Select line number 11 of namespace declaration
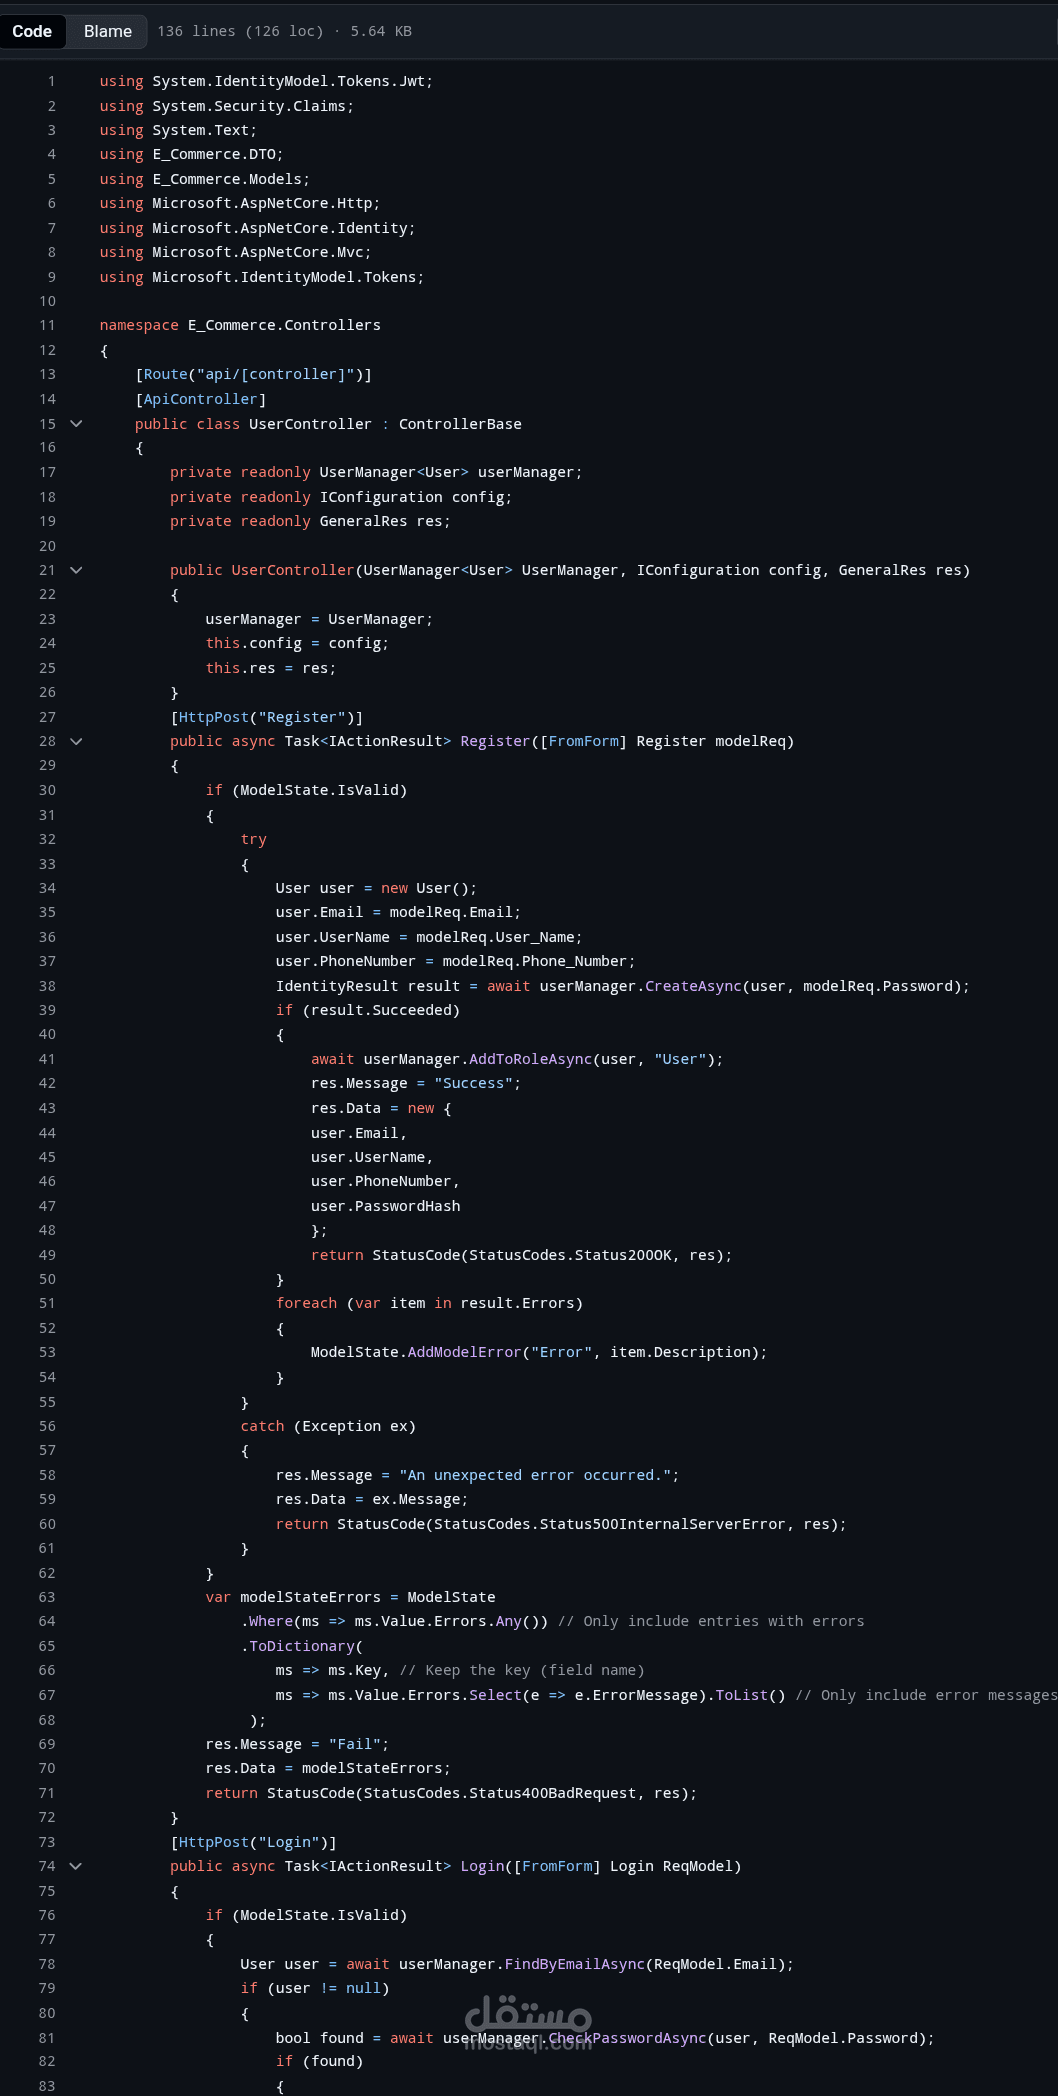Viewport: 1058px width, 2096px height. (47, 325)
